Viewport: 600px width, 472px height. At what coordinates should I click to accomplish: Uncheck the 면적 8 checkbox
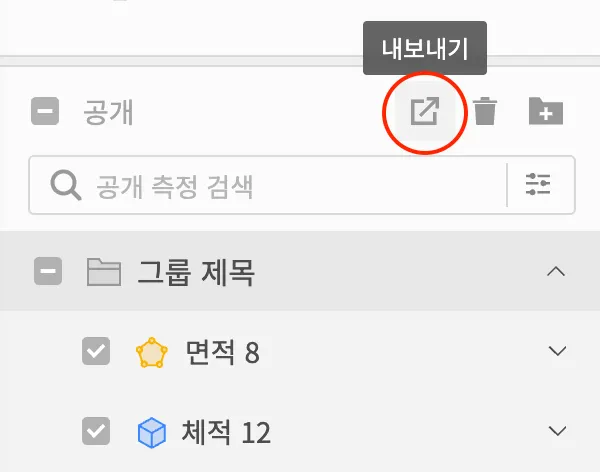pos(96,351)
